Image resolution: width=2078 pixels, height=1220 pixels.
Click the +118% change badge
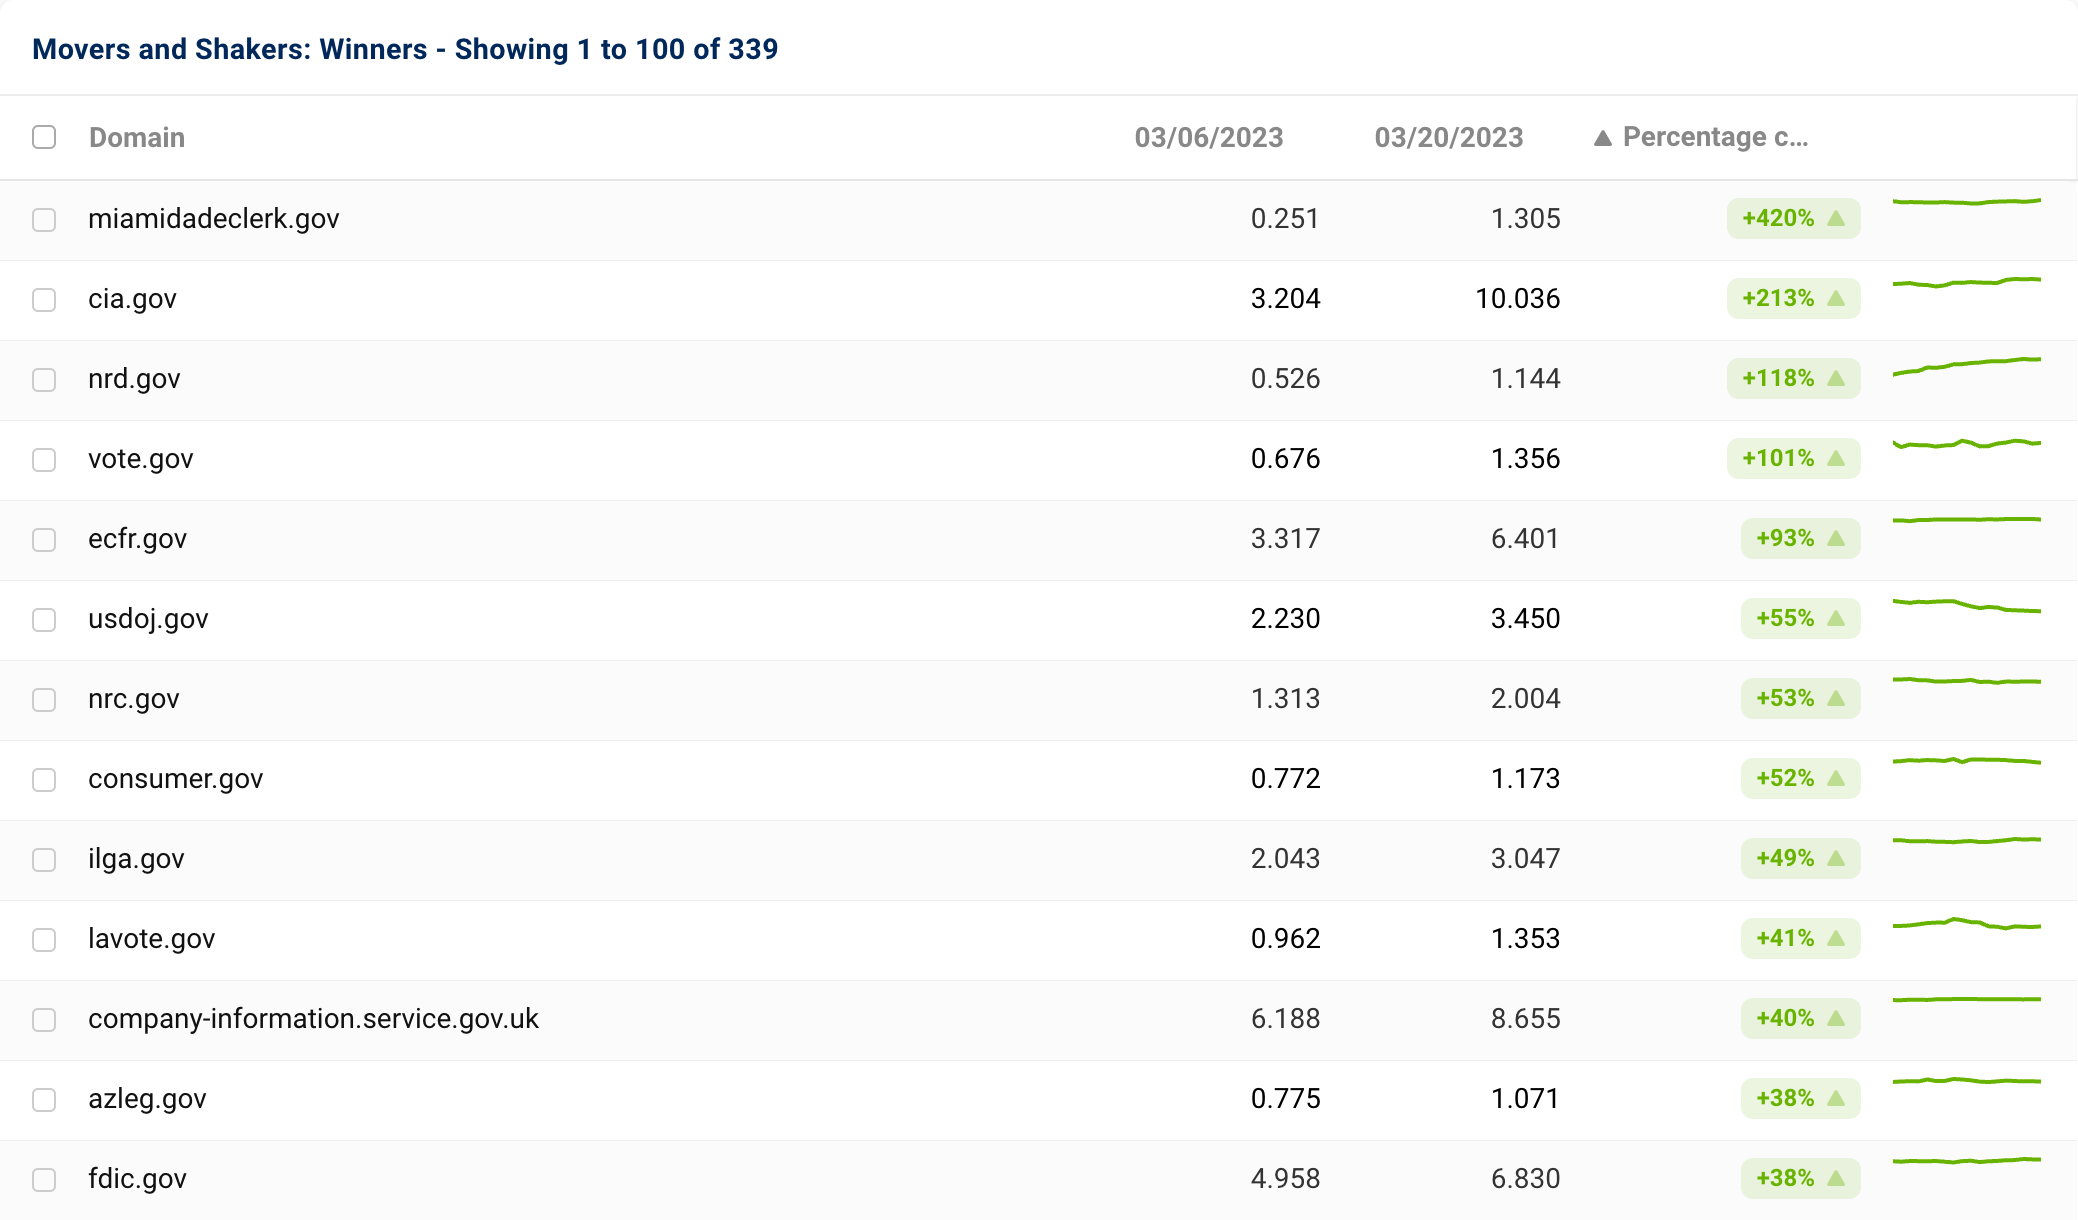pyautogui.click(x=1793, y=378)
